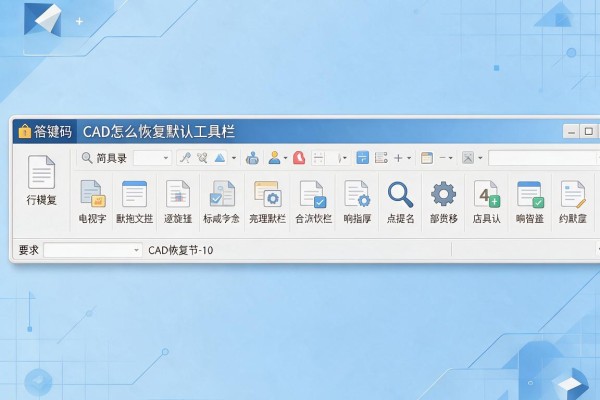Click the 电视字 document icon

point(93,194)
